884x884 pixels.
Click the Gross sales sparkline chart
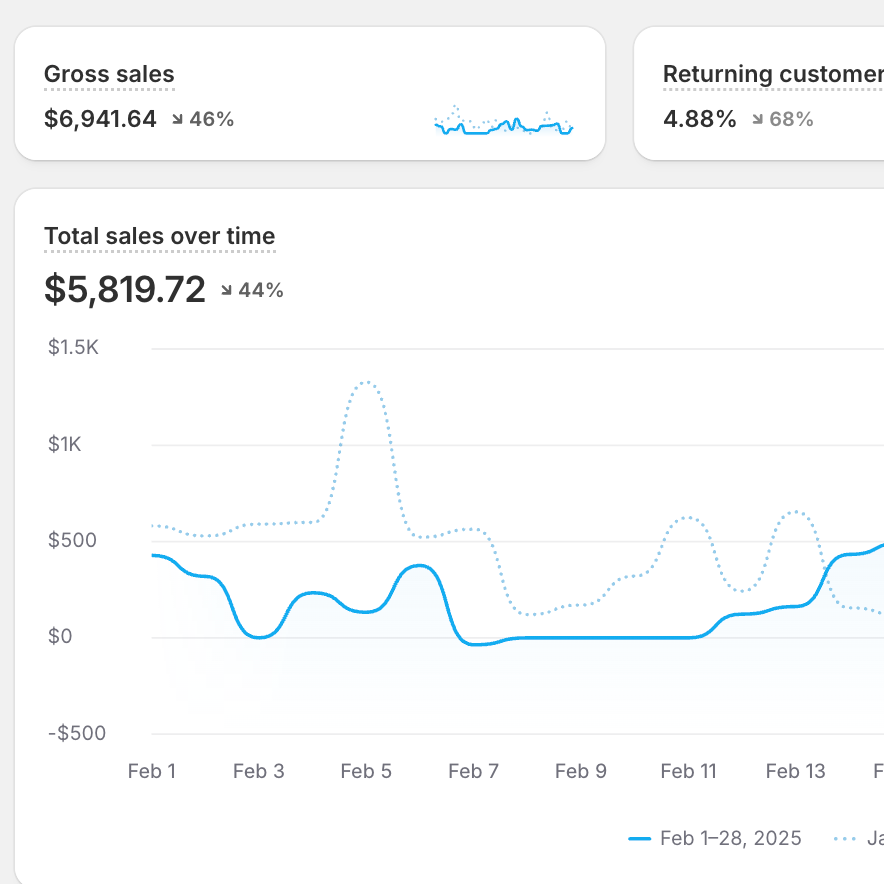point(503,121)
